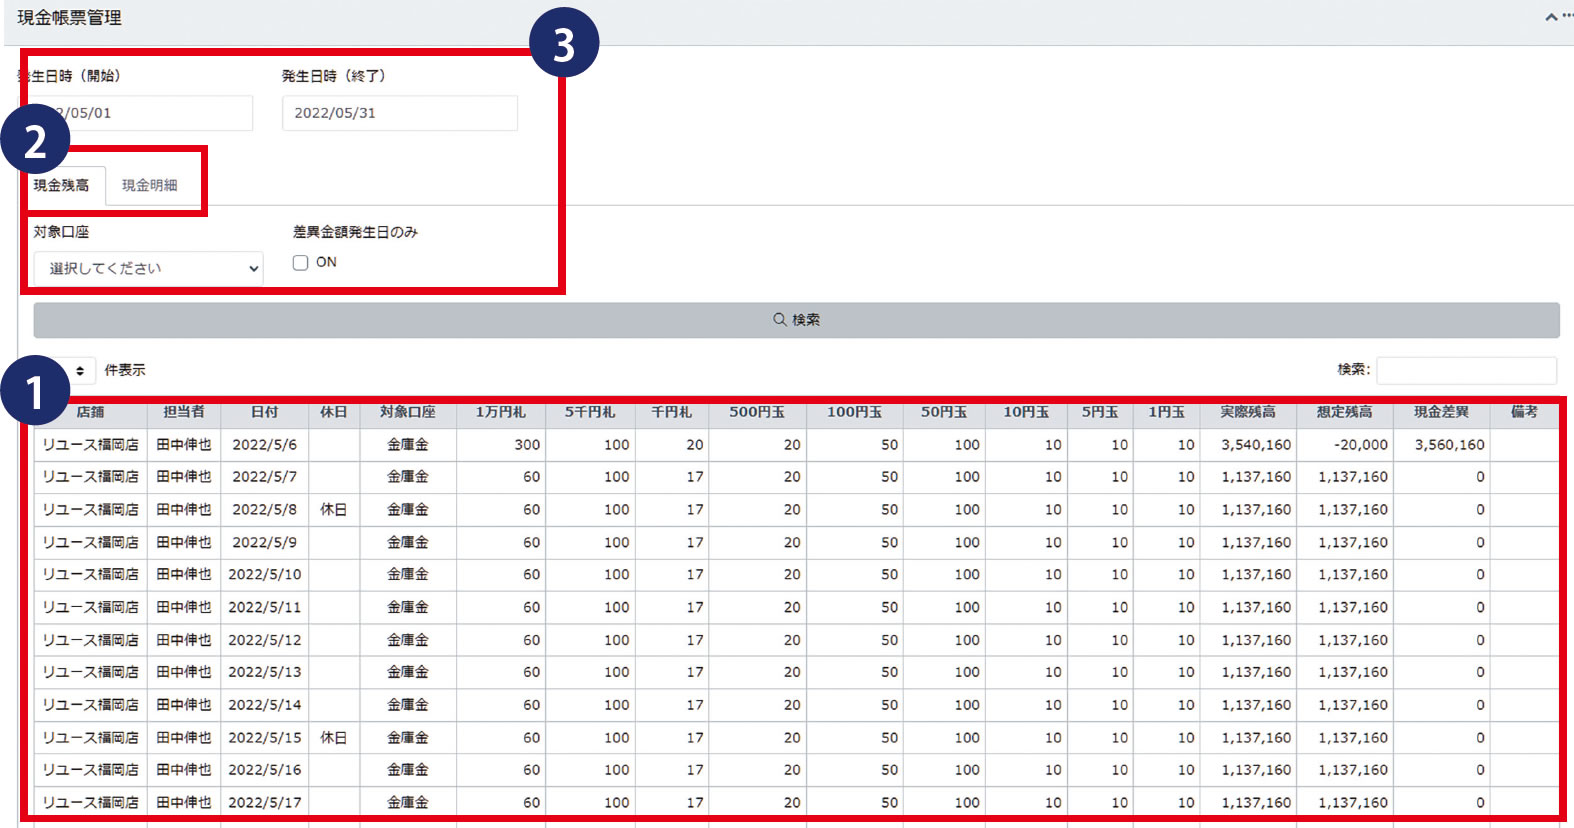Sort by 対象口座 column header
The image size is (1574, 828).
coord(407,412)
